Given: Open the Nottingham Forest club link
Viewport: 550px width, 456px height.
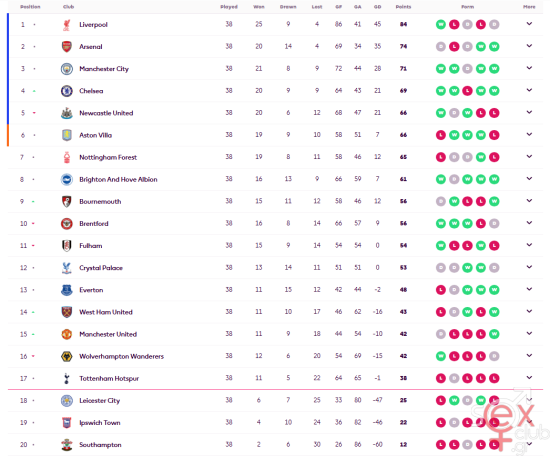Looking at the screenshot, I should 108,157.
